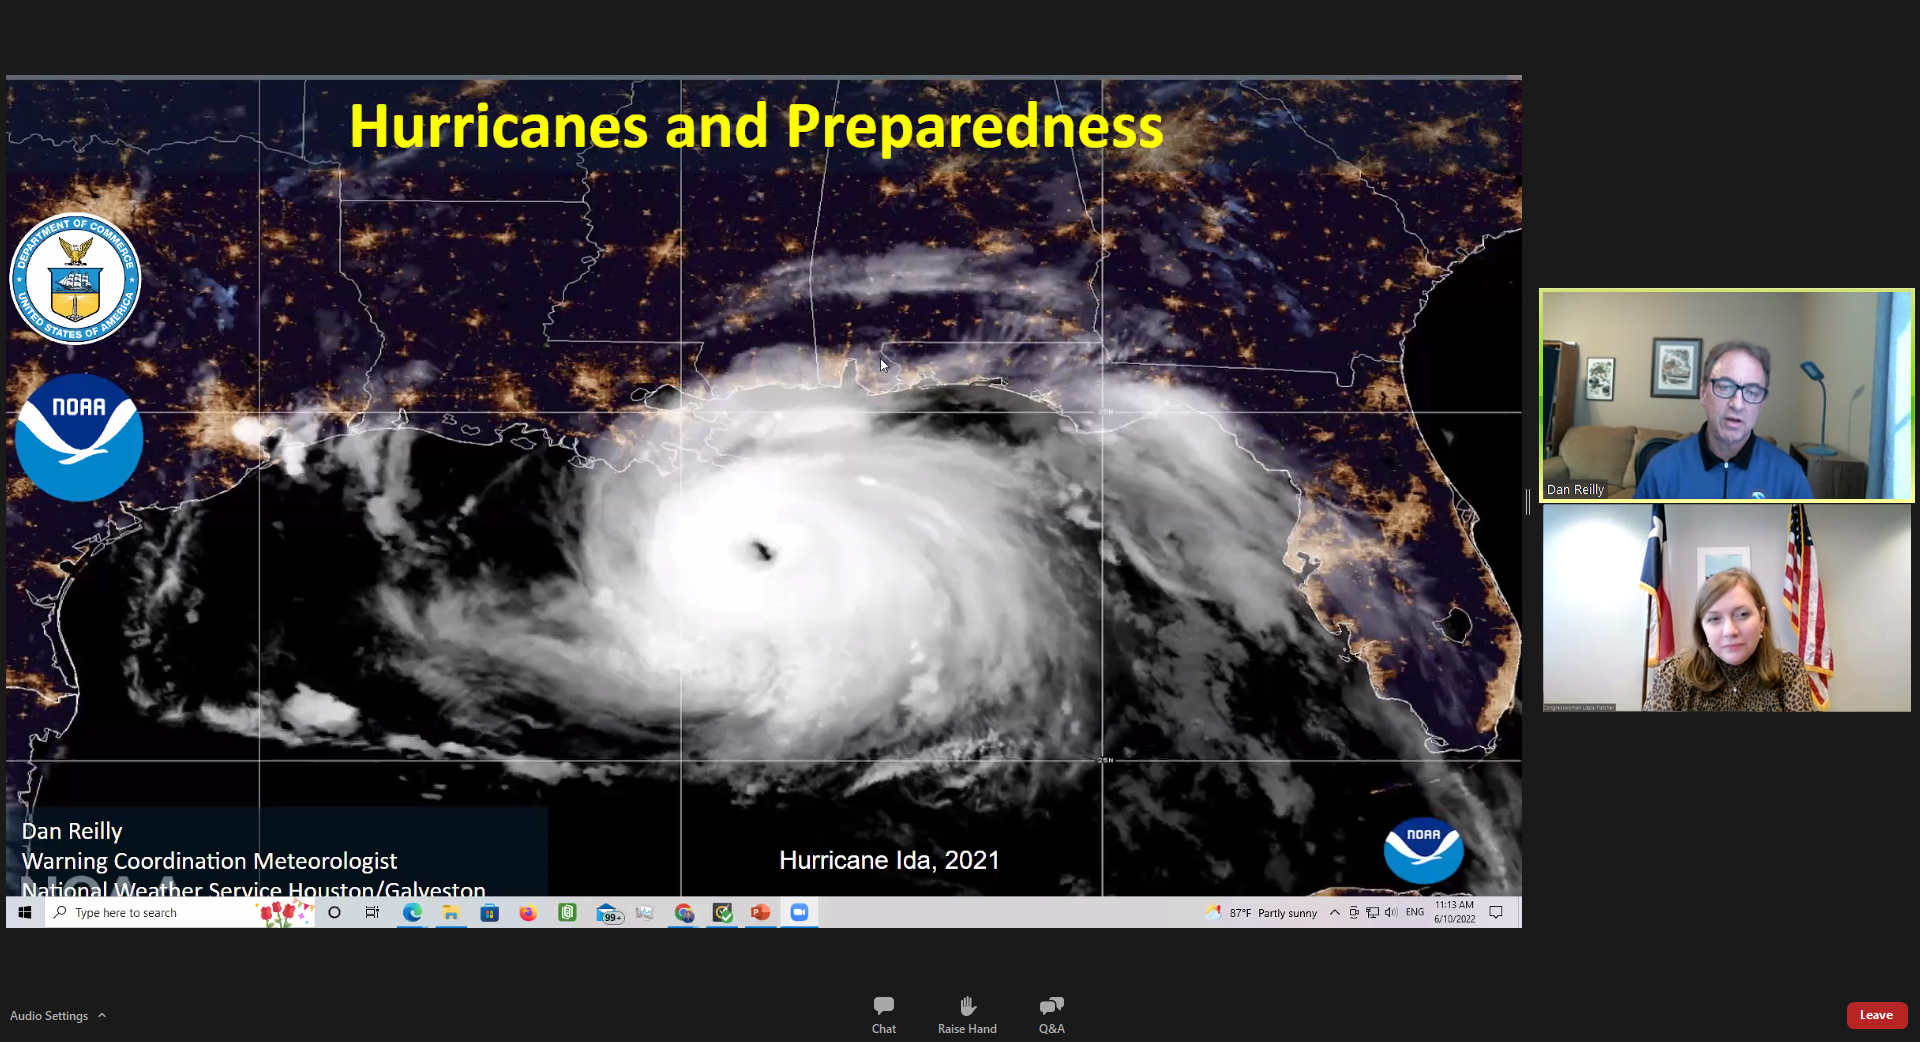Viewport: 1920px width, 1042px height.
Task: Click PowerPoint icon in shared taskbar
Action: [x=761, y=913]
